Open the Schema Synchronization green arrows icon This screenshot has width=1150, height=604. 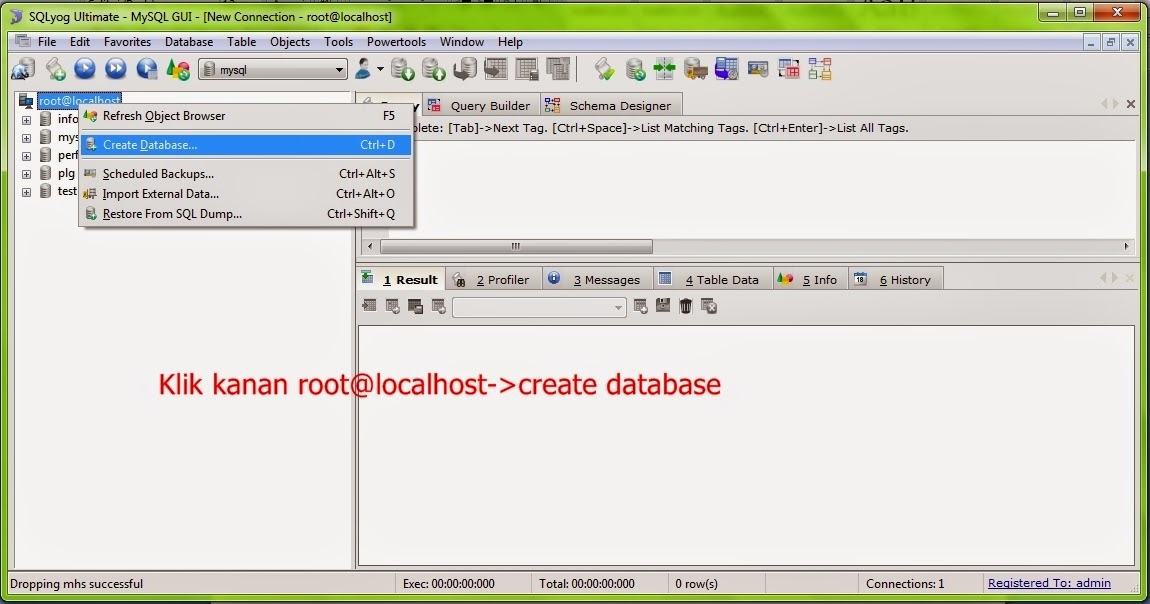tap(664, 69)
